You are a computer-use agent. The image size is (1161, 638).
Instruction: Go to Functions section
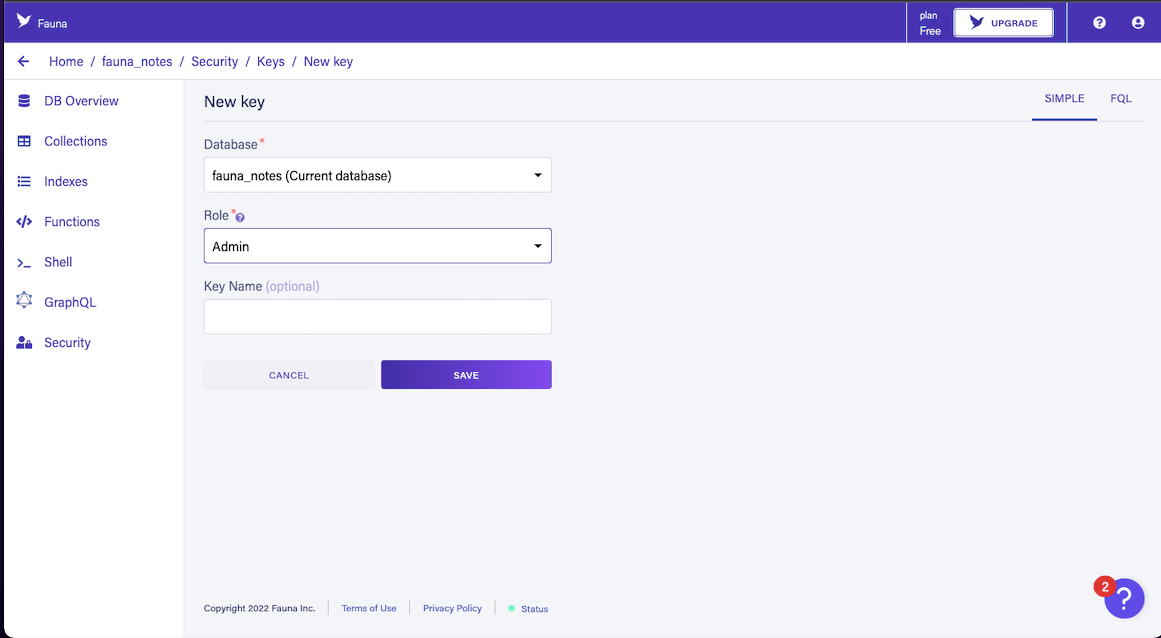click(x=72, y=221)
